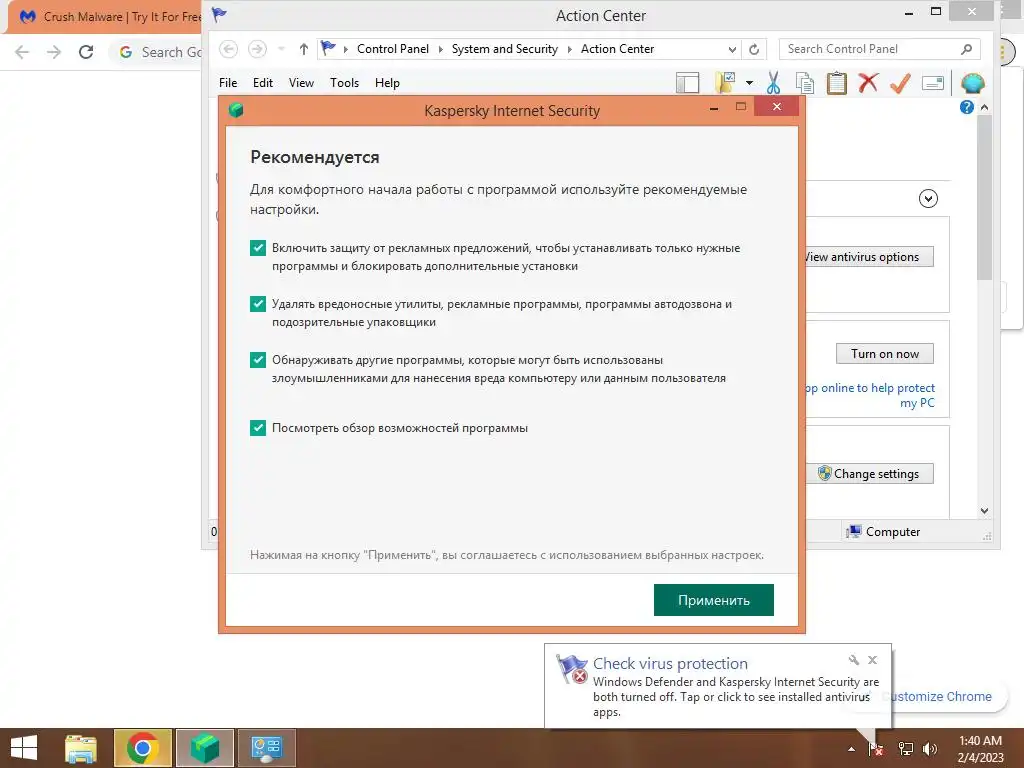1024x768 pixels.
Task: Open File Explorer from the taskbar
Action: (81, 748)
